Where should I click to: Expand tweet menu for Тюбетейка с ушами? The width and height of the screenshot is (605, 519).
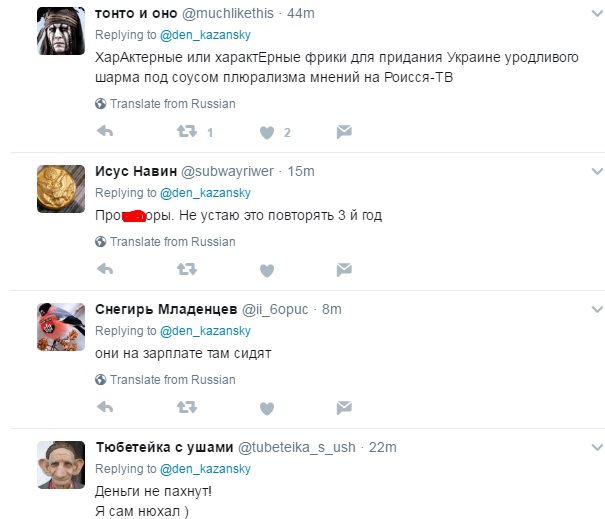click(x=597, y=448)
